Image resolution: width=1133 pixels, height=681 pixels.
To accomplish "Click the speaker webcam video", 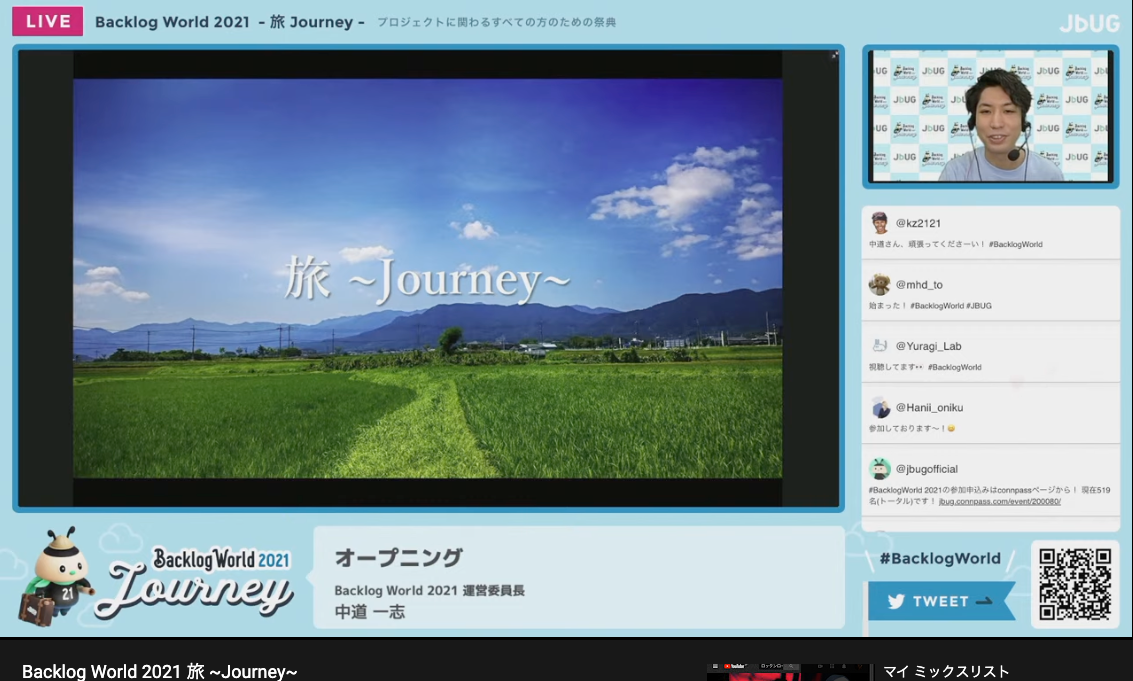I will click(x=991, y=116).
